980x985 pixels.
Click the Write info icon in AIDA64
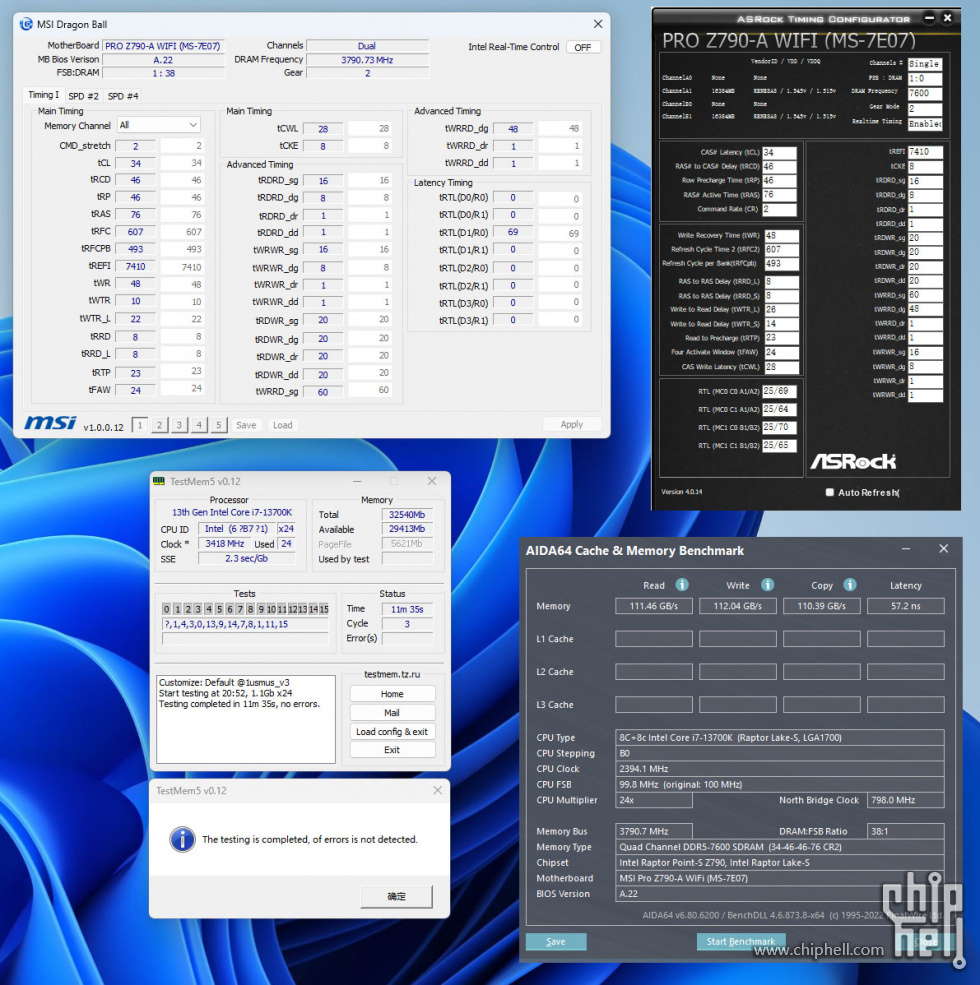pyautogui.click(x=767, y=585)
